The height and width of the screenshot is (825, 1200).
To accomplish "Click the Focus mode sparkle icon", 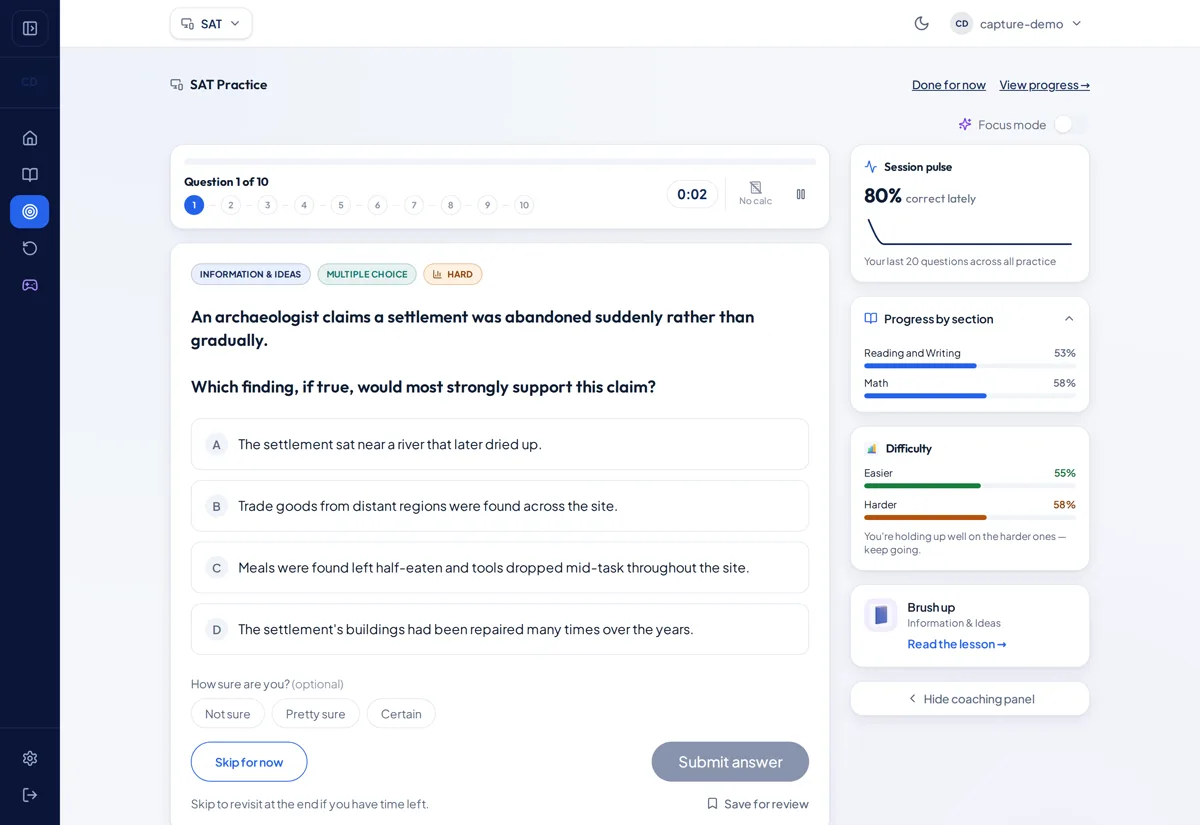I will pos(965,124).
